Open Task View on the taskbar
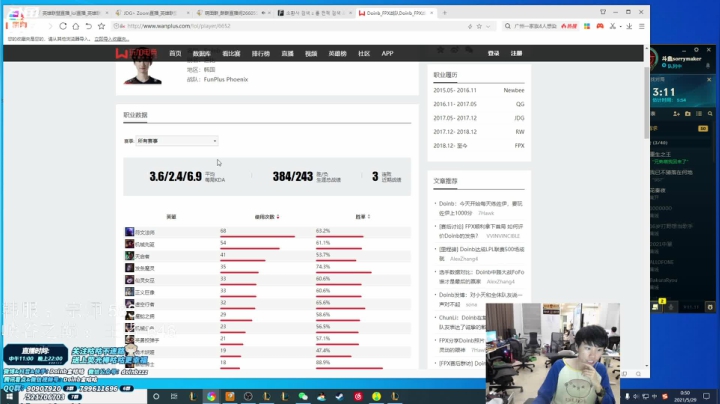 (174, 396)
